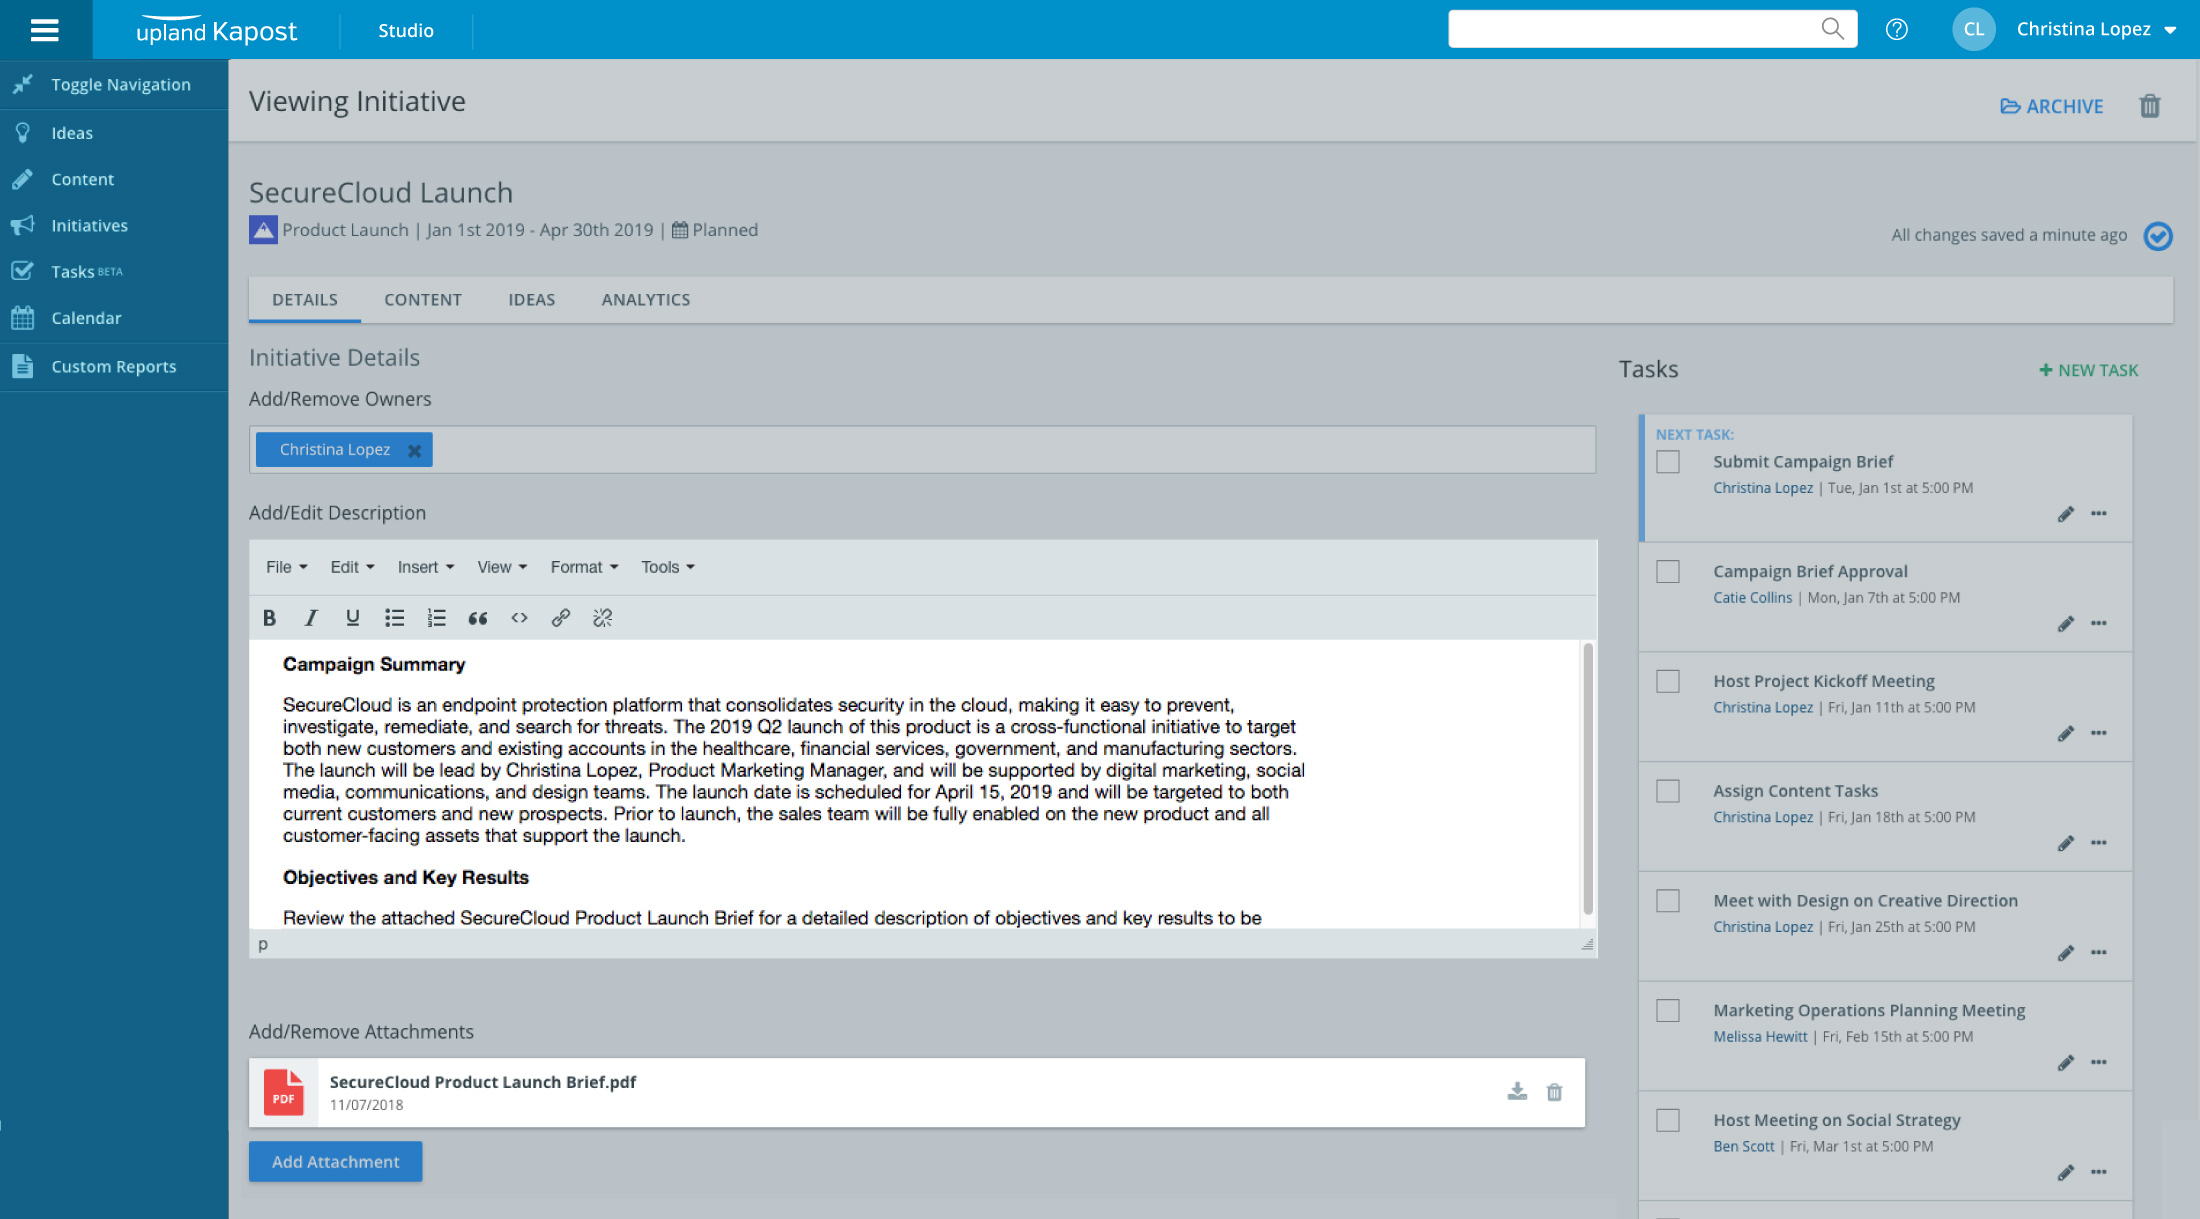Click the Add Attachment button
The height and width of the screenshot is (1219, 2200).
[x=335, y=1162]
